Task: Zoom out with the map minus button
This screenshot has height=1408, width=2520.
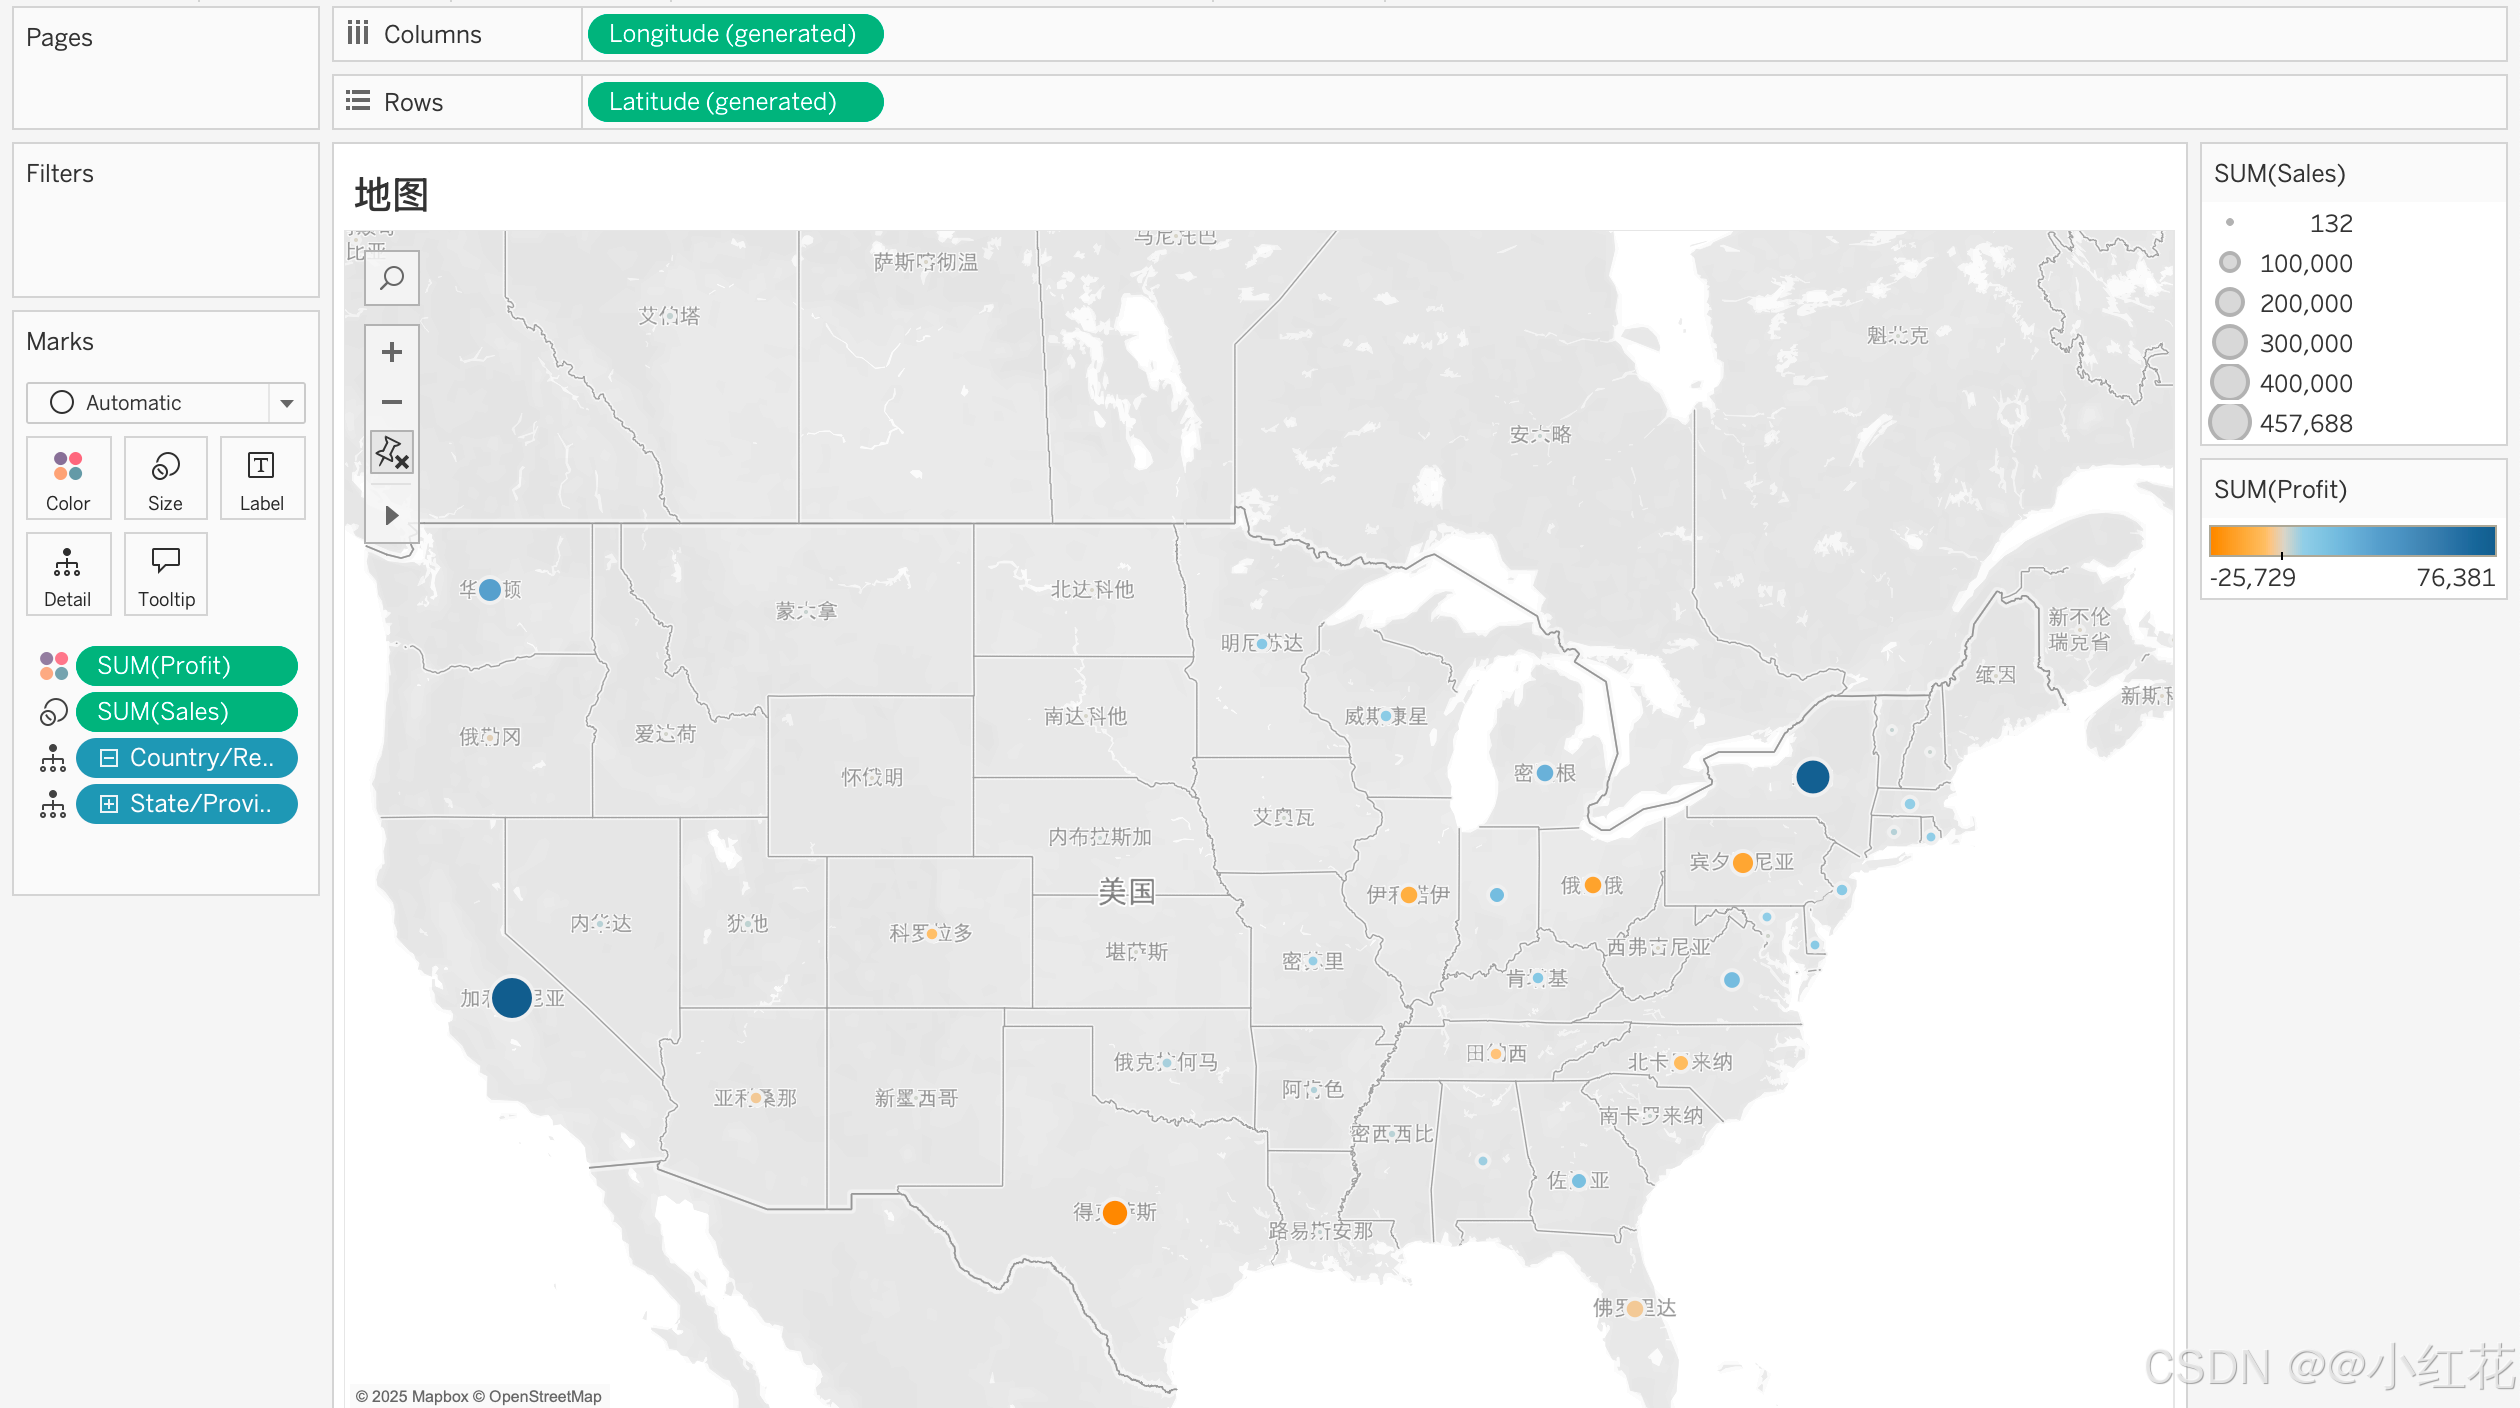Action: coord(392,402)
